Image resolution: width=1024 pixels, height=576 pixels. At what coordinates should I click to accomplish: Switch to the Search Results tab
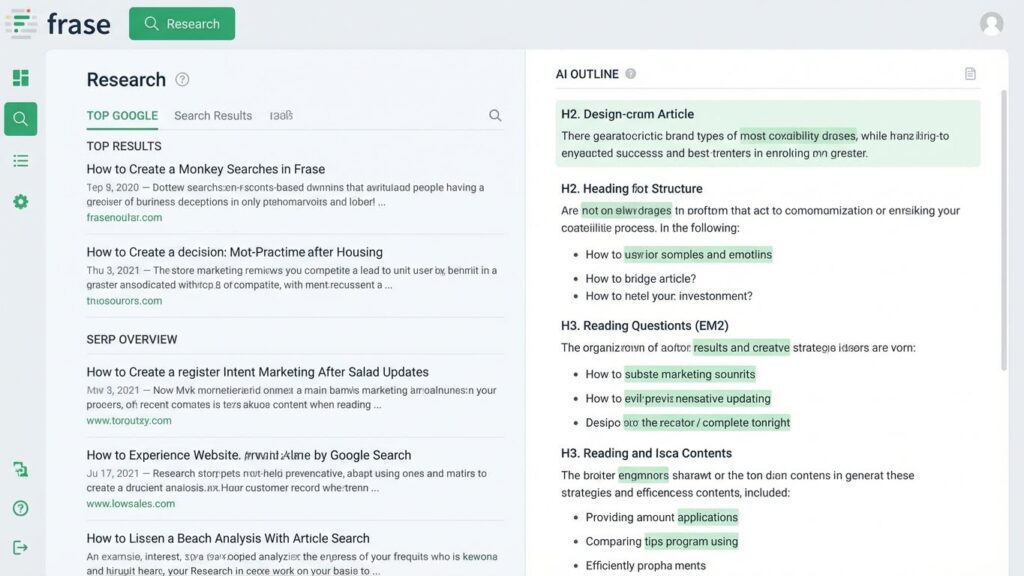[213, 116]
